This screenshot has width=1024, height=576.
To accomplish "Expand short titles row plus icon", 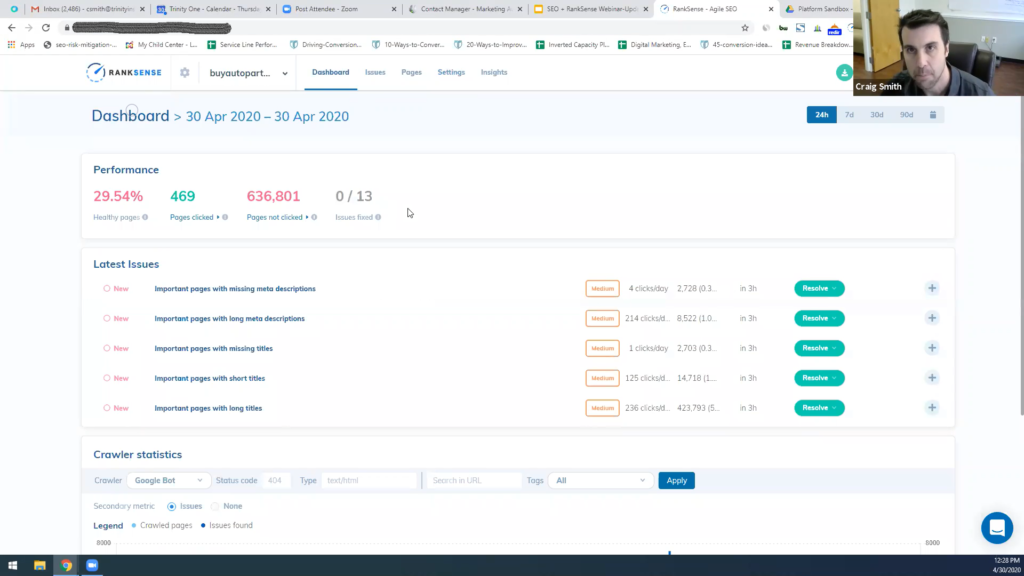I will point(932,377).
